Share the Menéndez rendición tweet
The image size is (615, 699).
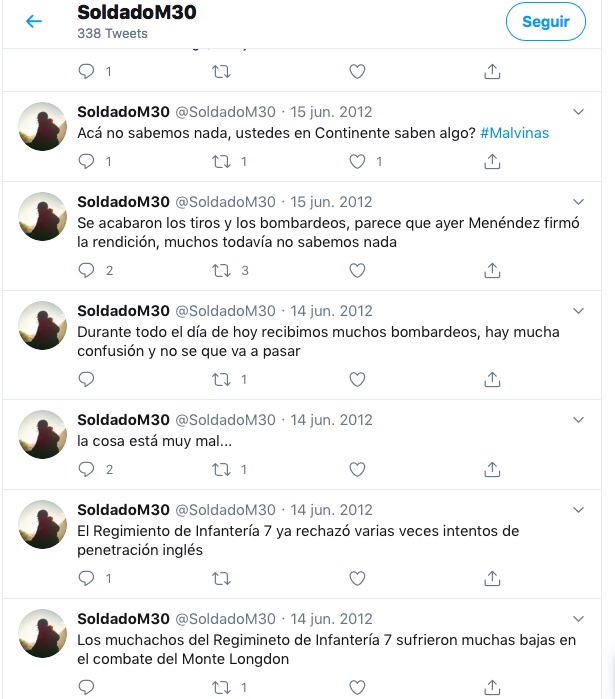point(492,270)
